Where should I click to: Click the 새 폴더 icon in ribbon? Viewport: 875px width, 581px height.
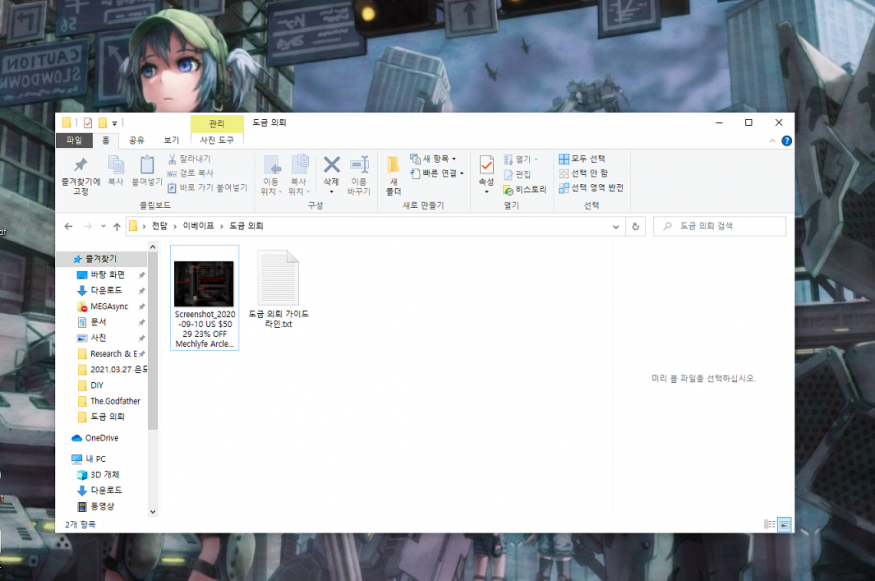tap(393, 165)
